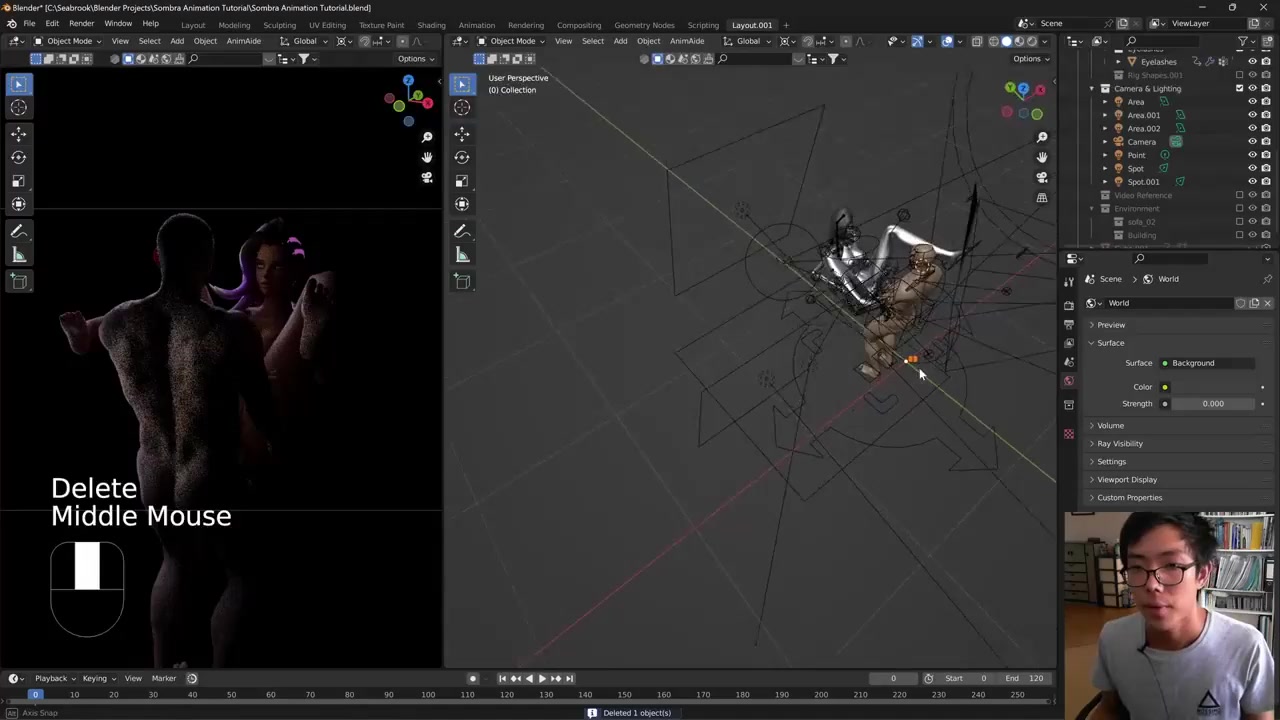Activate the Measure tool in right viewport
1280x720 pixels.
(462, 255)
